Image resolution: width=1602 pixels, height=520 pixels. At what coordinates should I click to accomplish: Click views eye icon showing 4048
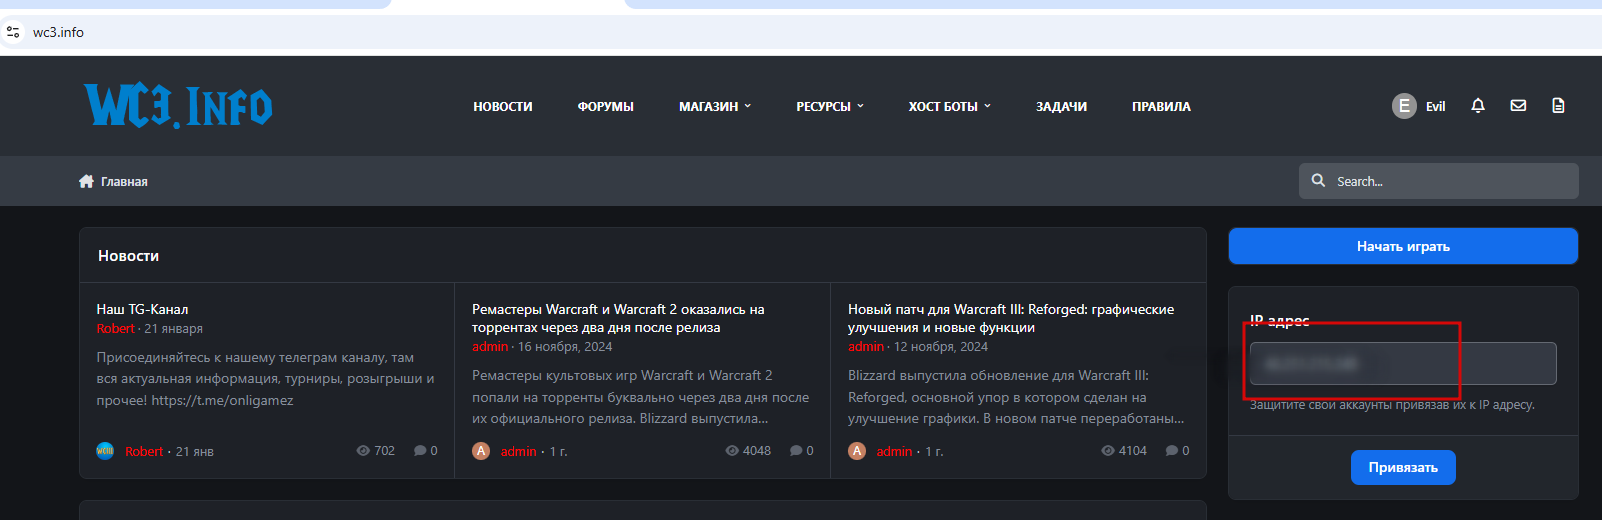(732, 451)
